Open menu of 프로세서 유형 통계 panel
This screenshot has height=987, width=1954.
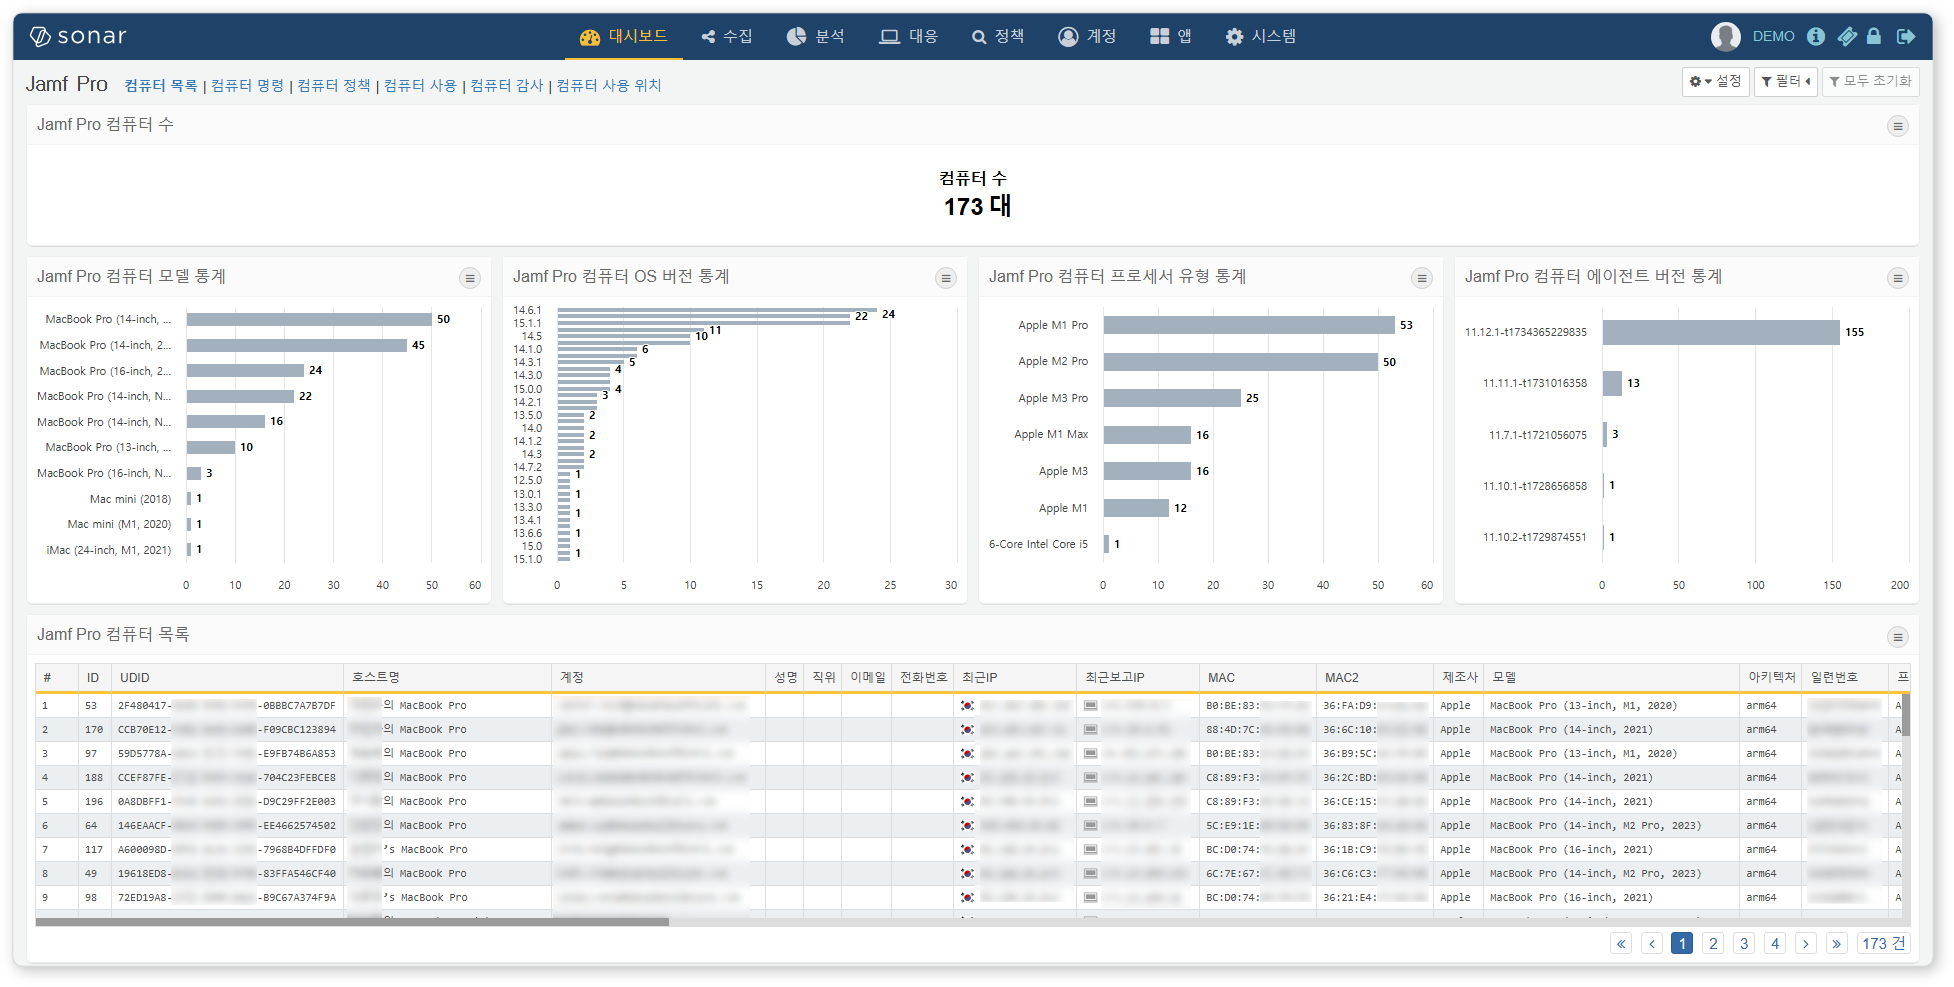point(1421,278)
